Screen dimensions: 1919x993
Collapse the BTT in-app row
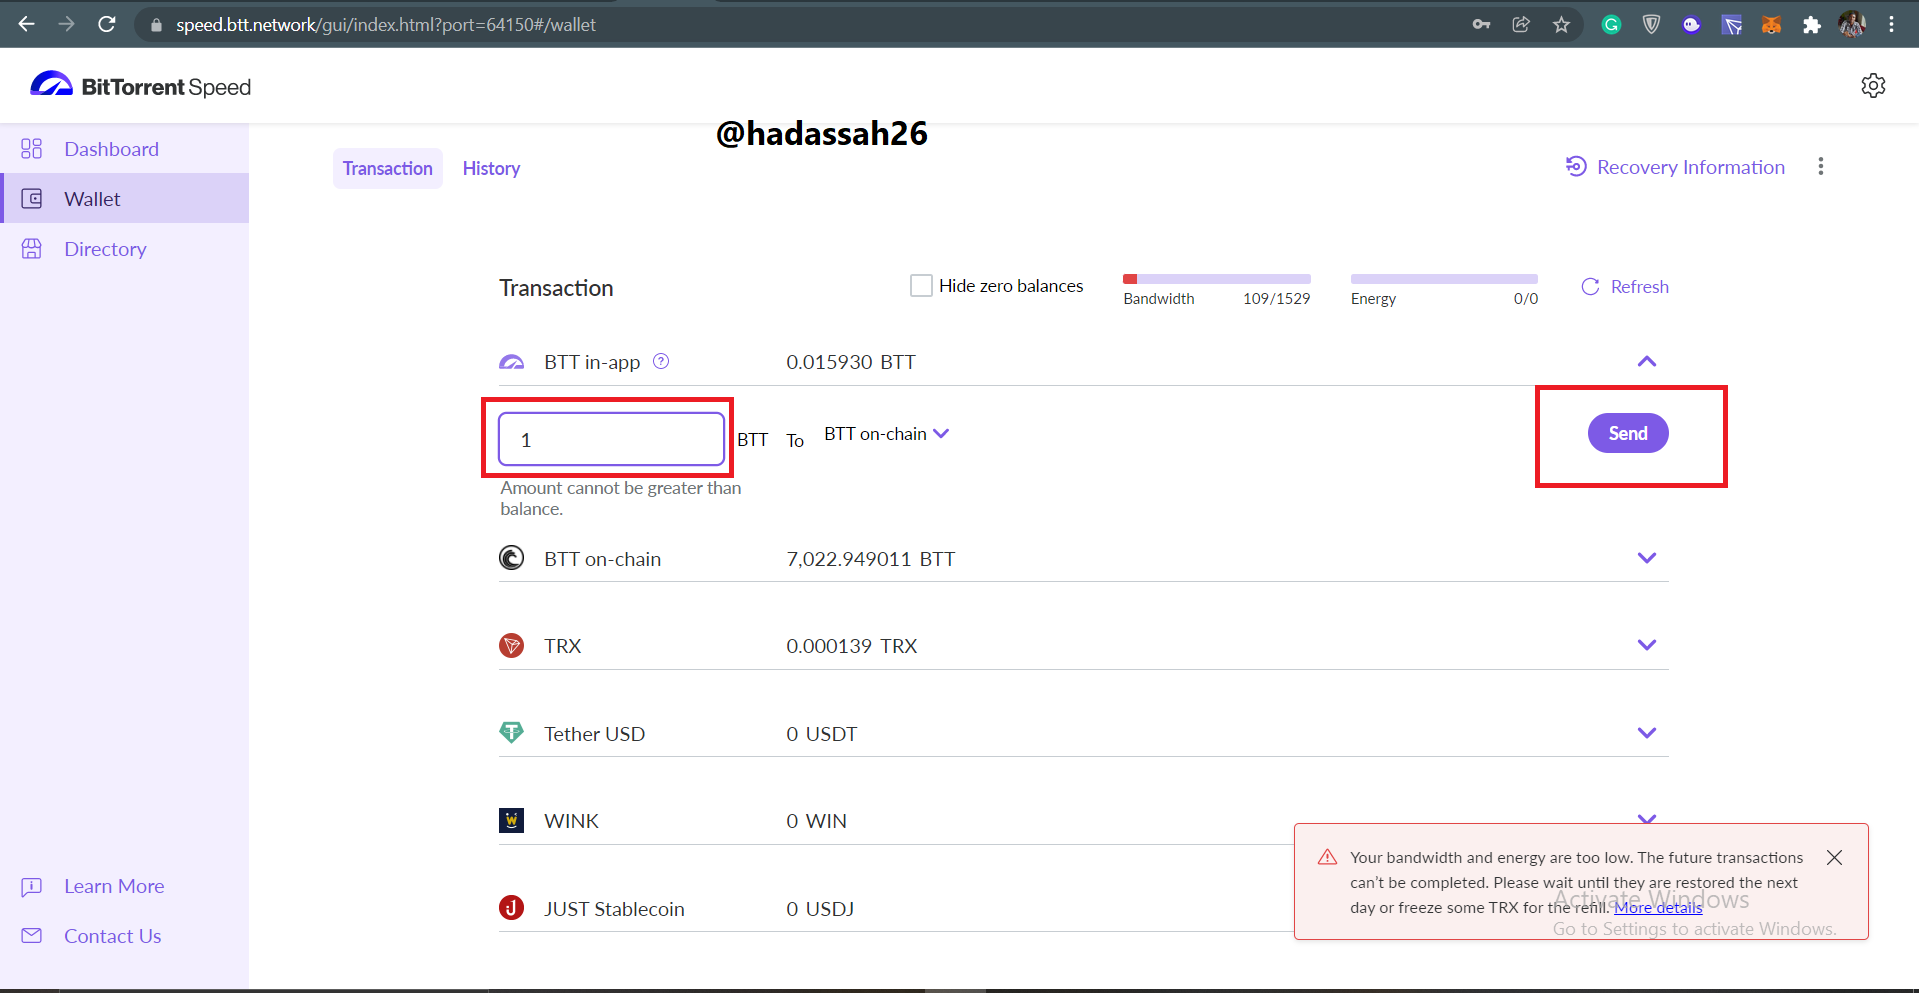click(1647, 361)
